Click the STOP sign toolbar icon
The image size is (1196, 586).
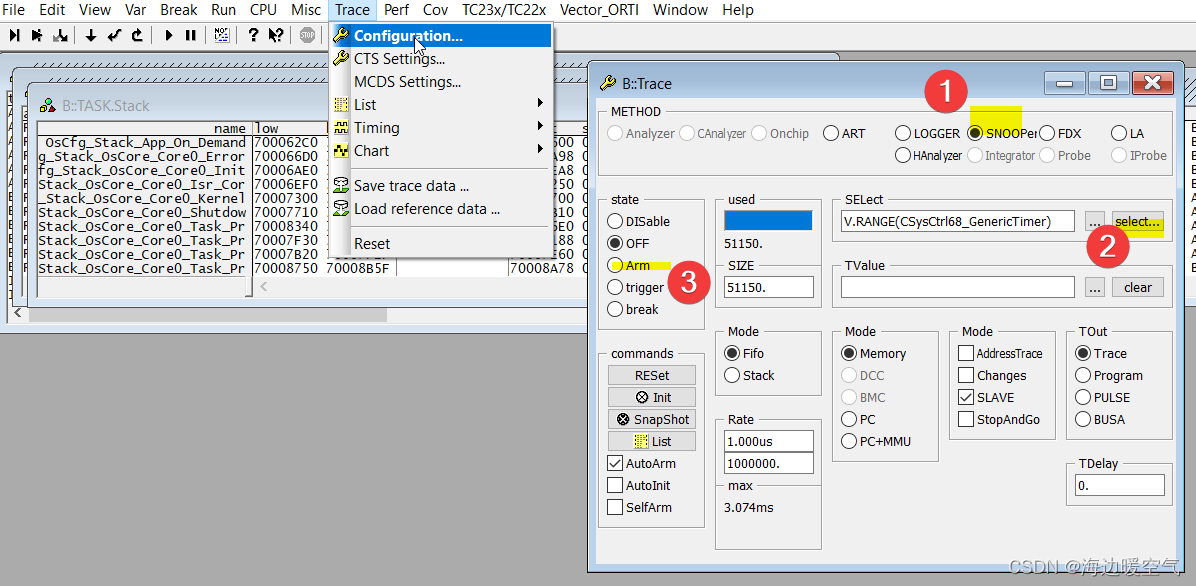point(308,35)
